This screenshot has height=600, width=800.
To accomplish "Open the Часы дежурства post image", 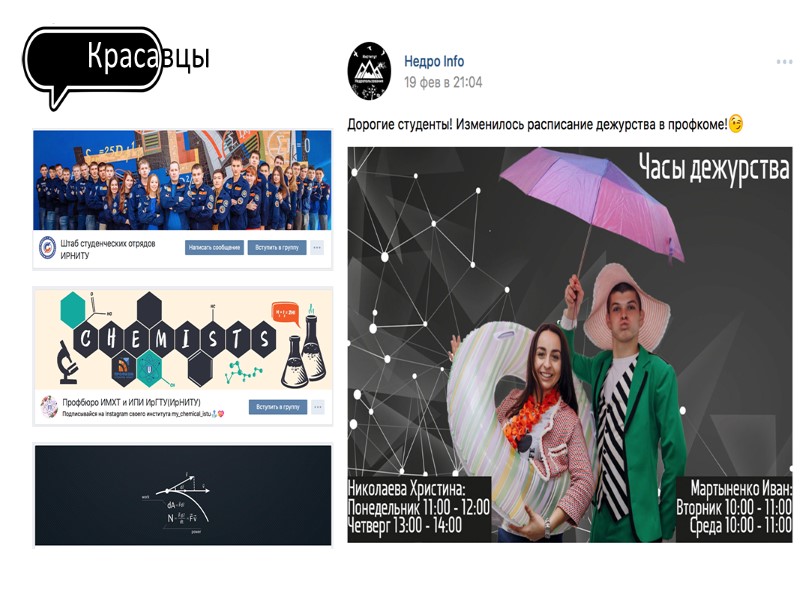I will pyautogui.click(x=570, y=345).
